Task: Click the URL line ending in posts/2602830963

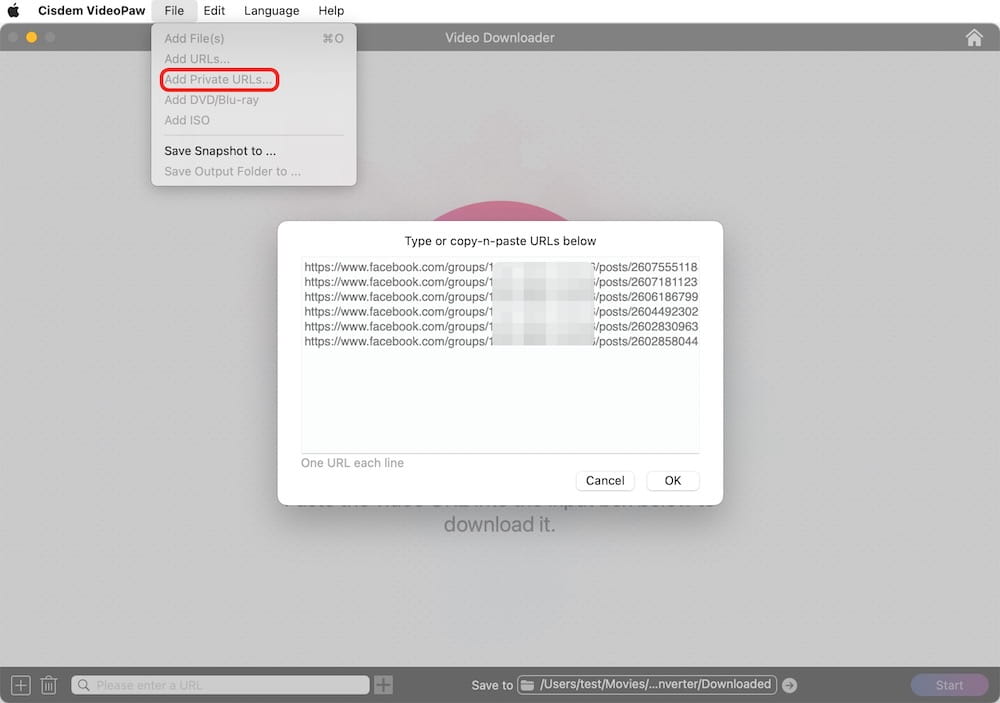Action: click(501, 326)
